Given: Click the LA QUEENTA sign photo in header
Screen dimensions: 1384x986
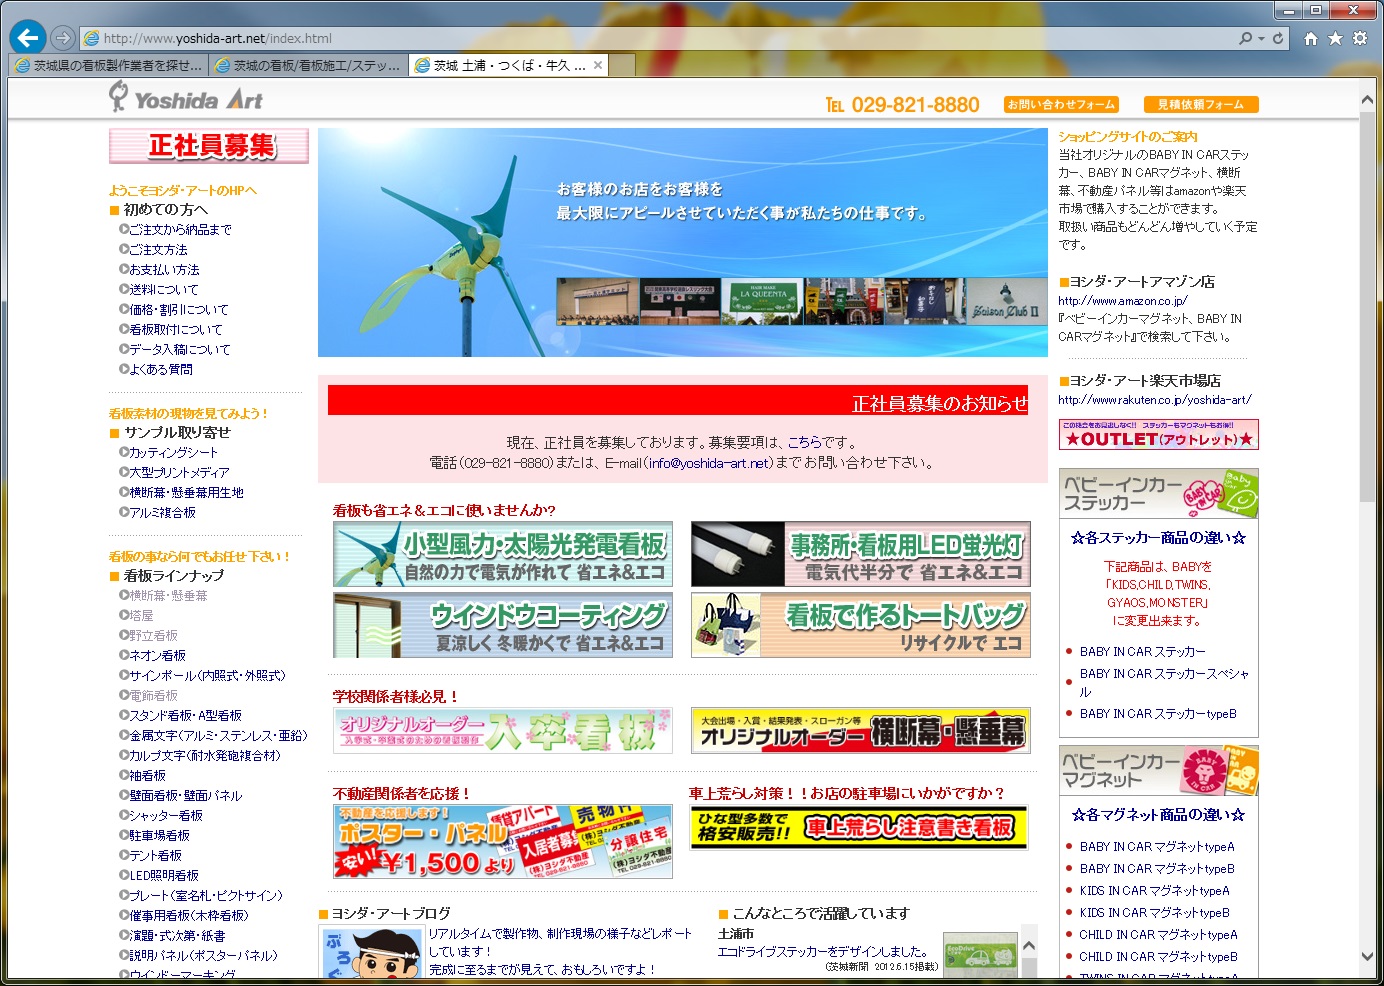Looking at the screenshot, I should (763, 303).
